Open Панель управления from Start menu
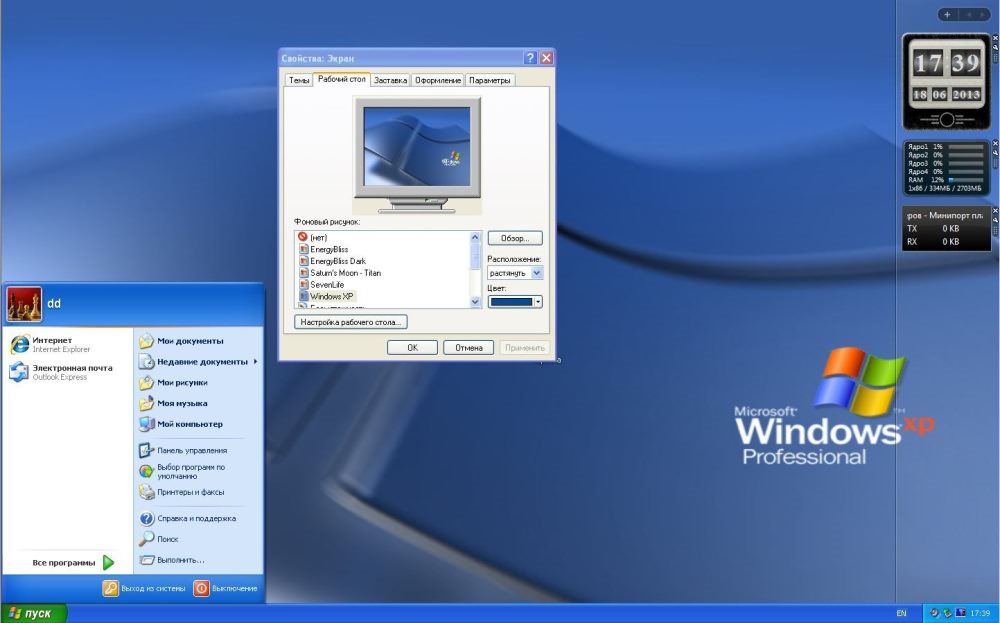Viewport: 1000px width, 623px height. point(191,450)
